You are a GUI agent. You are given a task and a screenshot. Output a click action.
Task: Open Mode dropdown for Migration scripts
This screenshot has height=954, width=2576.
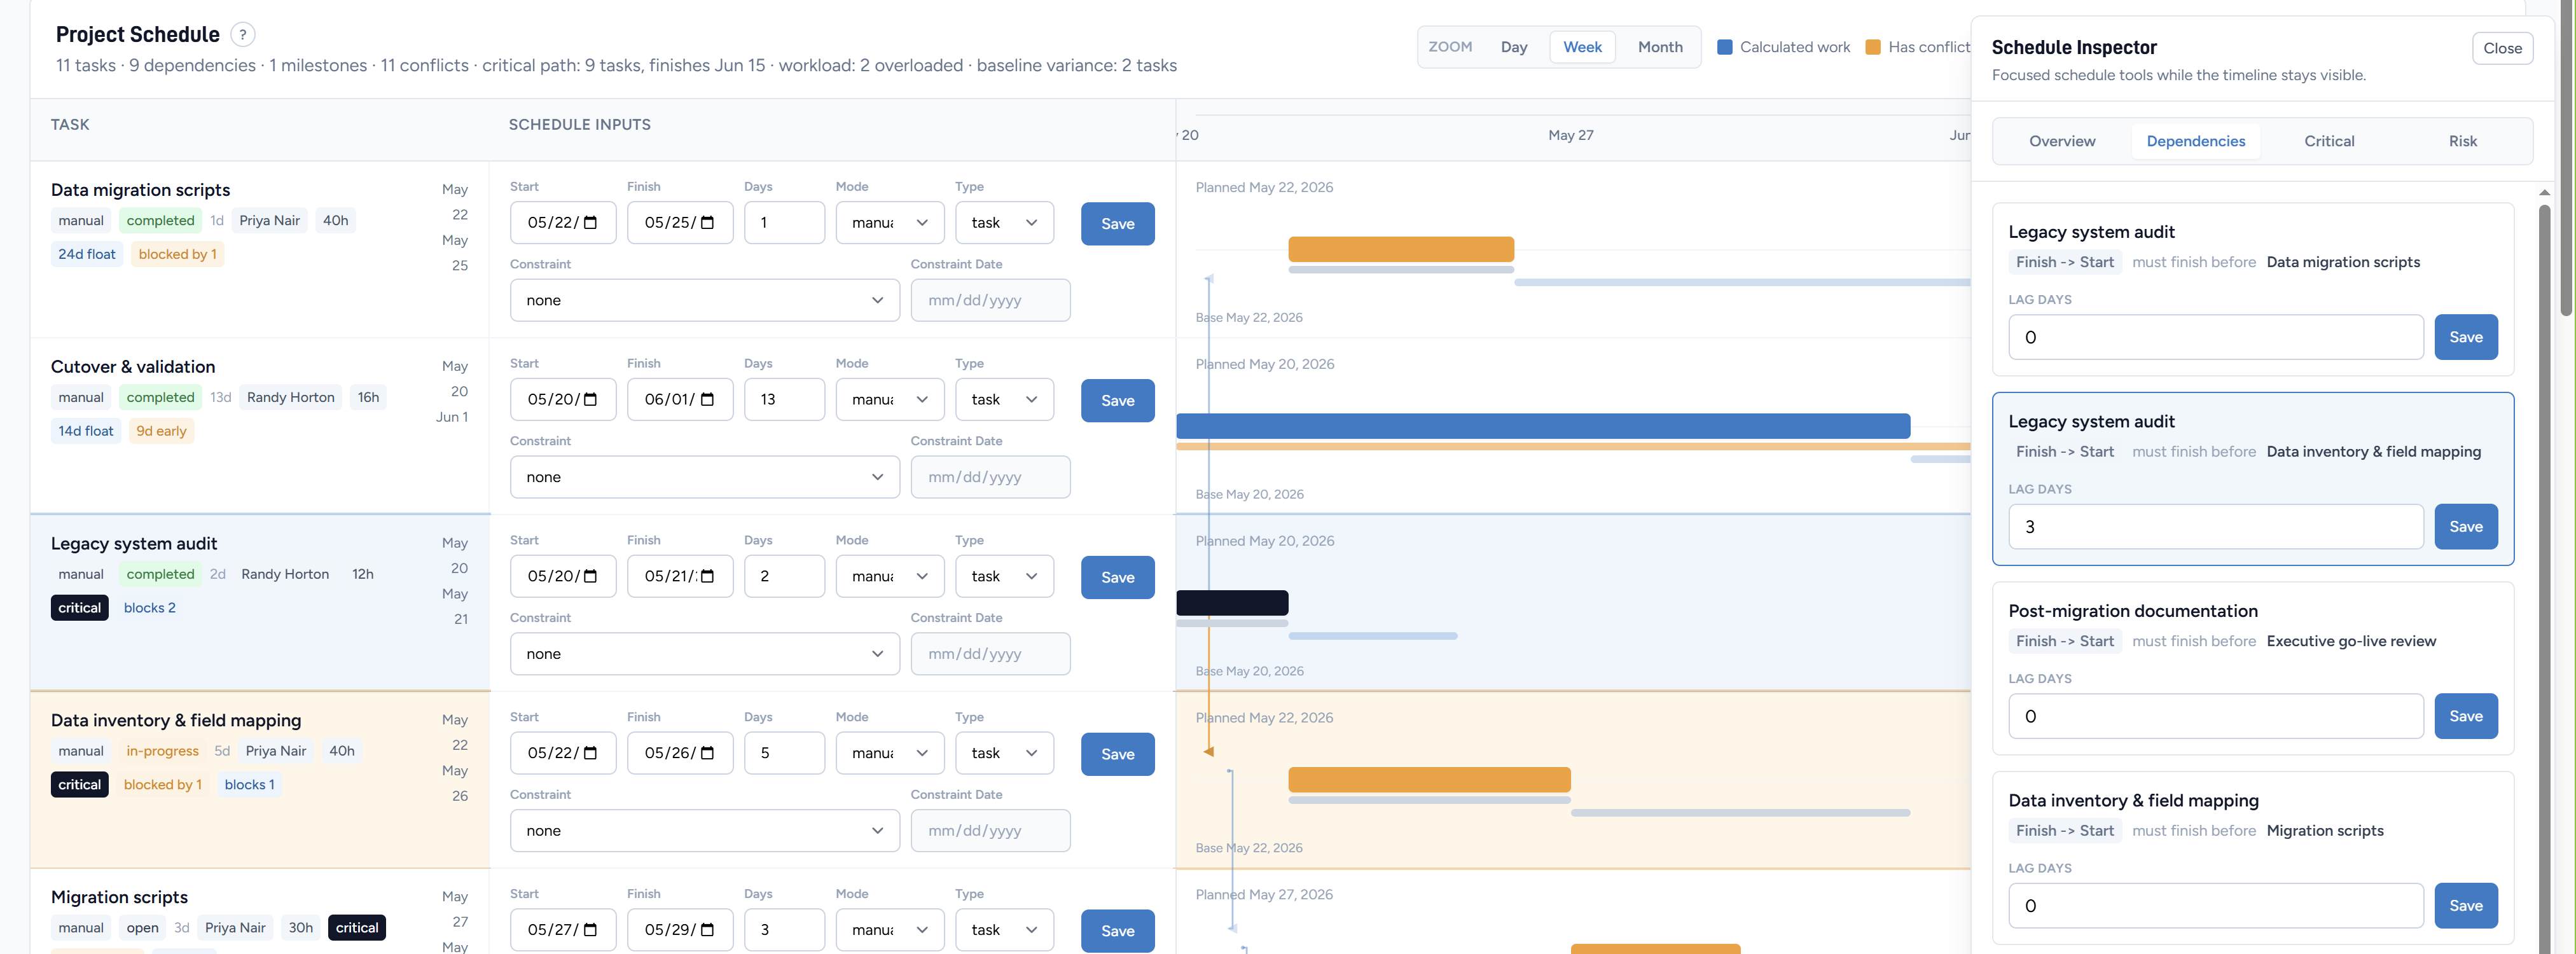coord(889,930)
